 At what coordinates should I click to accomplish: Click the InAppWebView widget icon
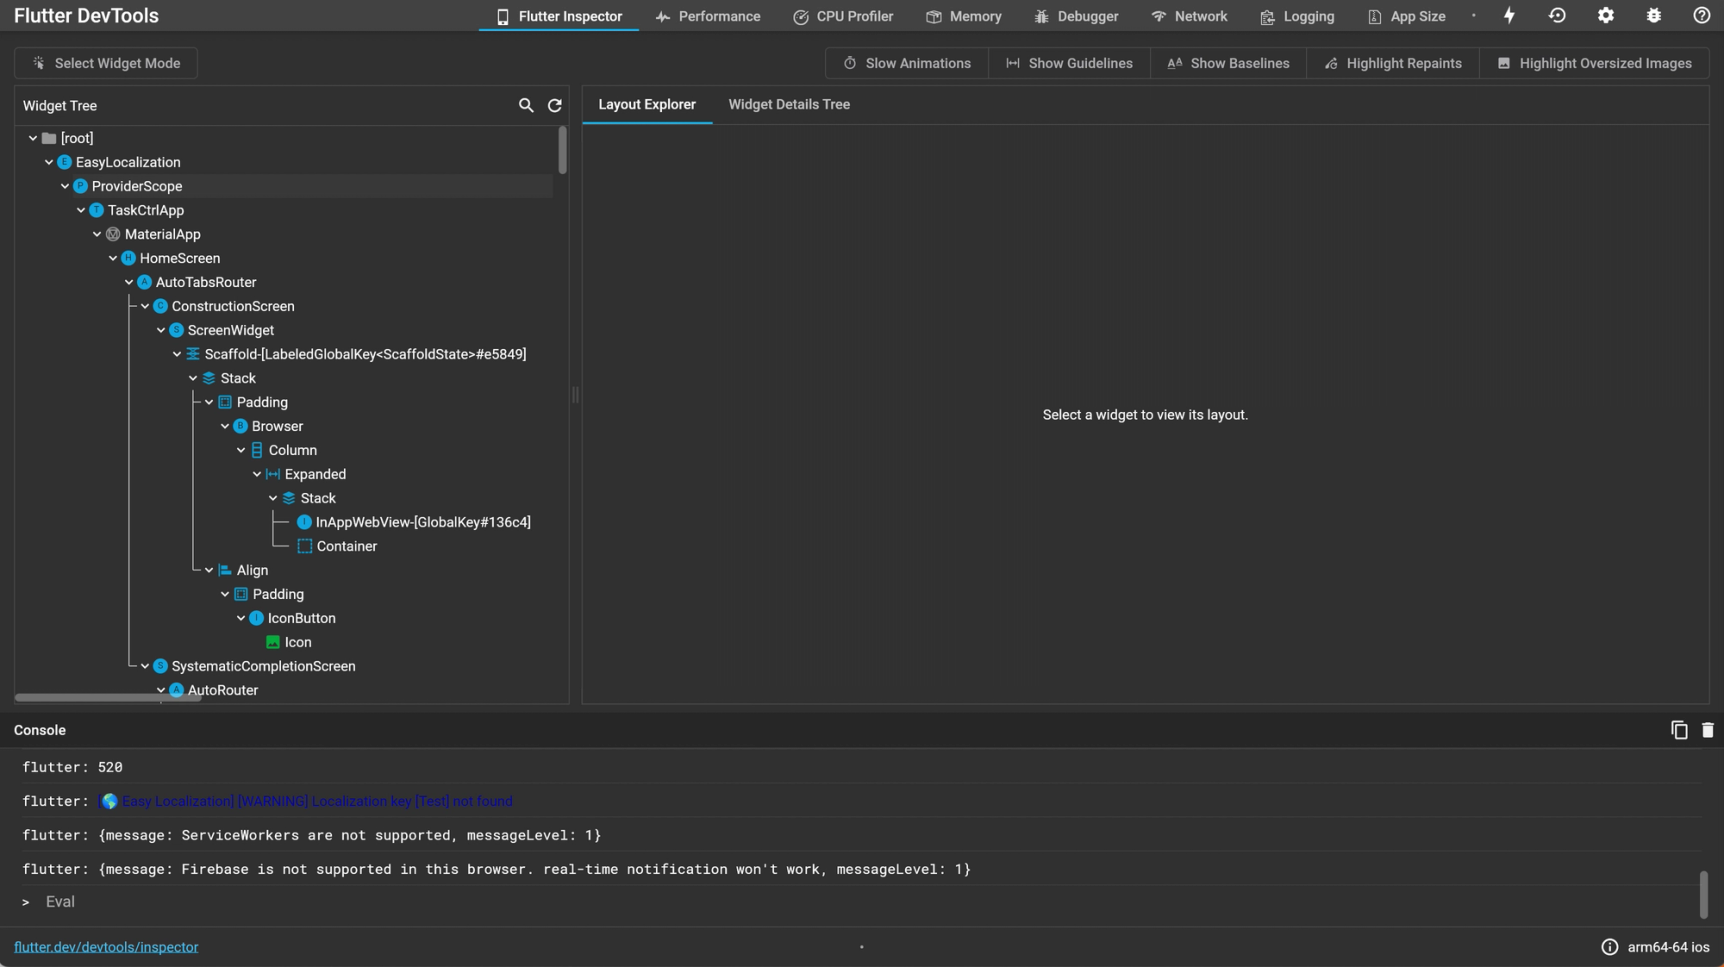[x=305, y=522]
